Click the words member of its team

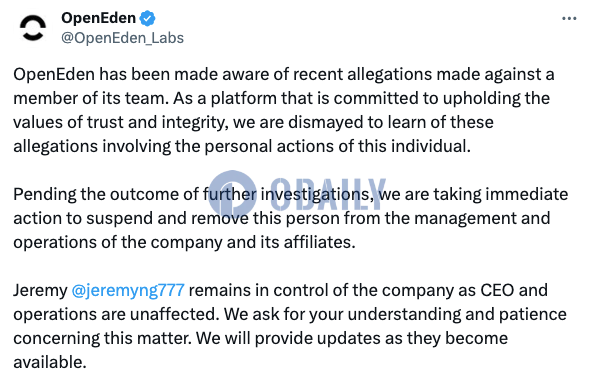coord(91,99)
